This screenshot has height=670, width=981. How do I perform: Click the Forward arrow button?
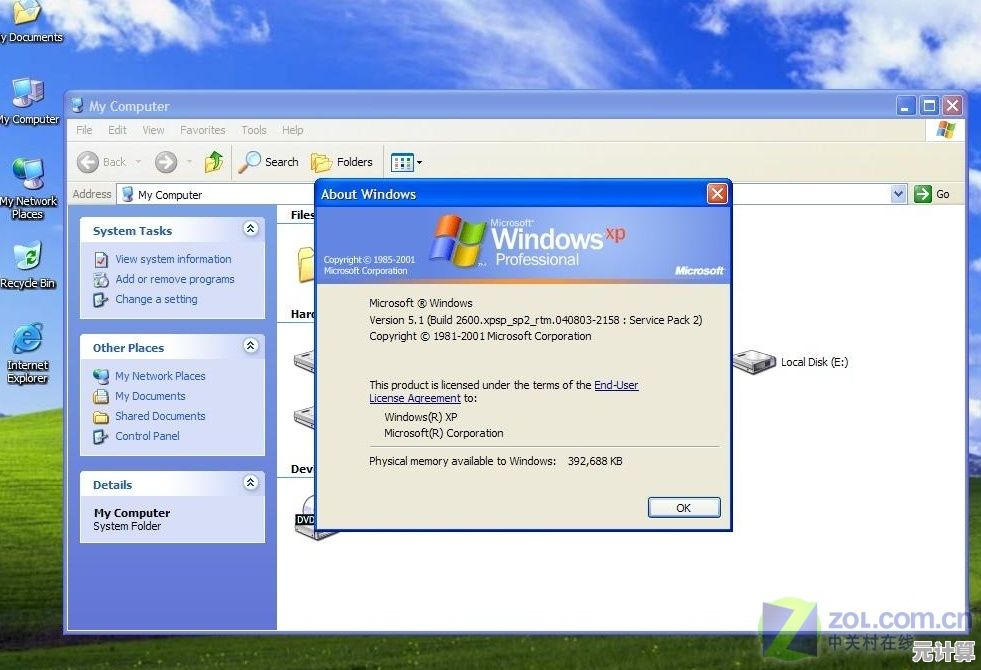coord(166,162)
